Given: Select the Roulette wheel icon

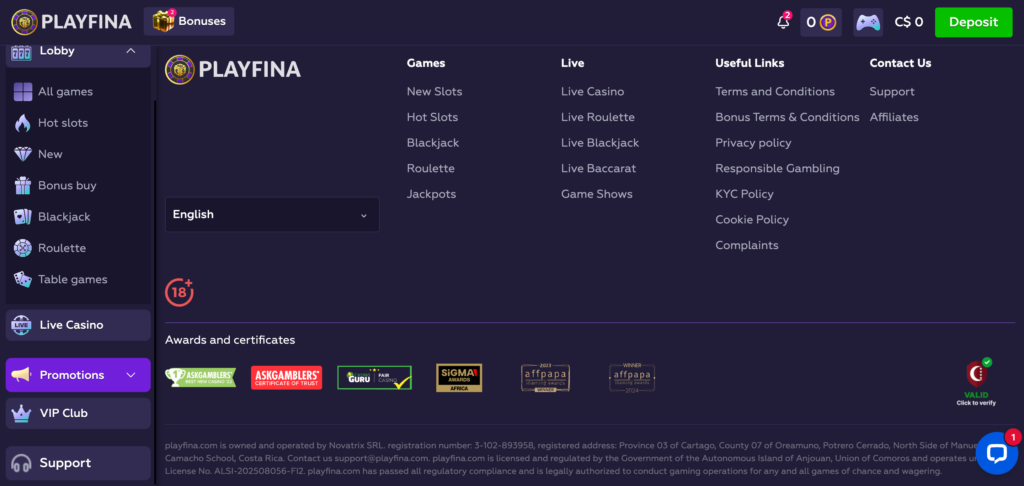Looking at the screenshot, I should click(x=23, y=248).
